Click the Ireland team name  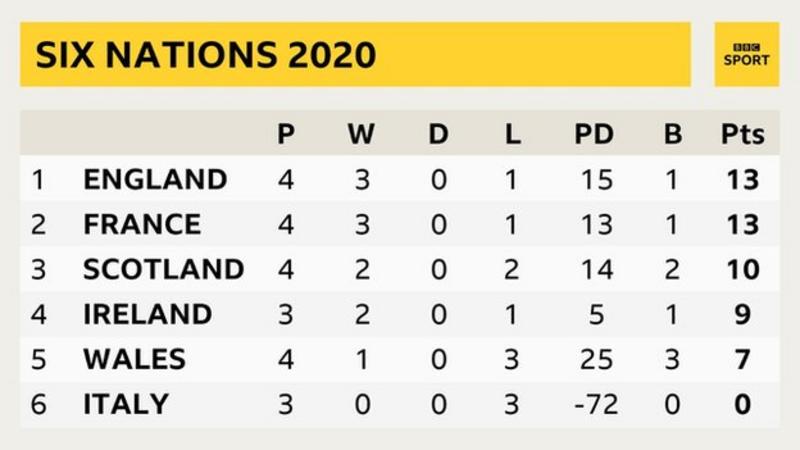pos(147,314)
